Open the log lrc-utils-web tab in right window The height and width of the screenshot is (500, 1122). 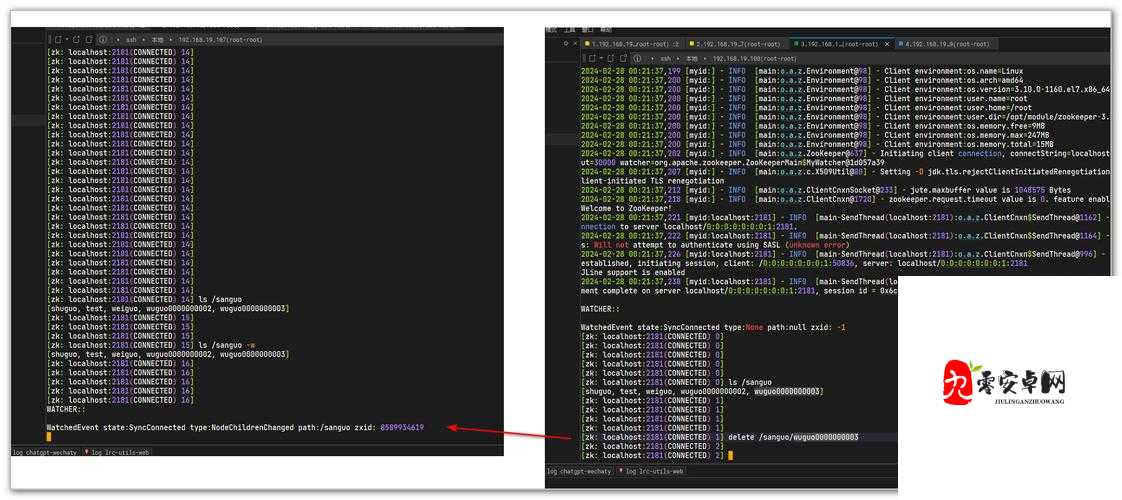click(655, 471)
